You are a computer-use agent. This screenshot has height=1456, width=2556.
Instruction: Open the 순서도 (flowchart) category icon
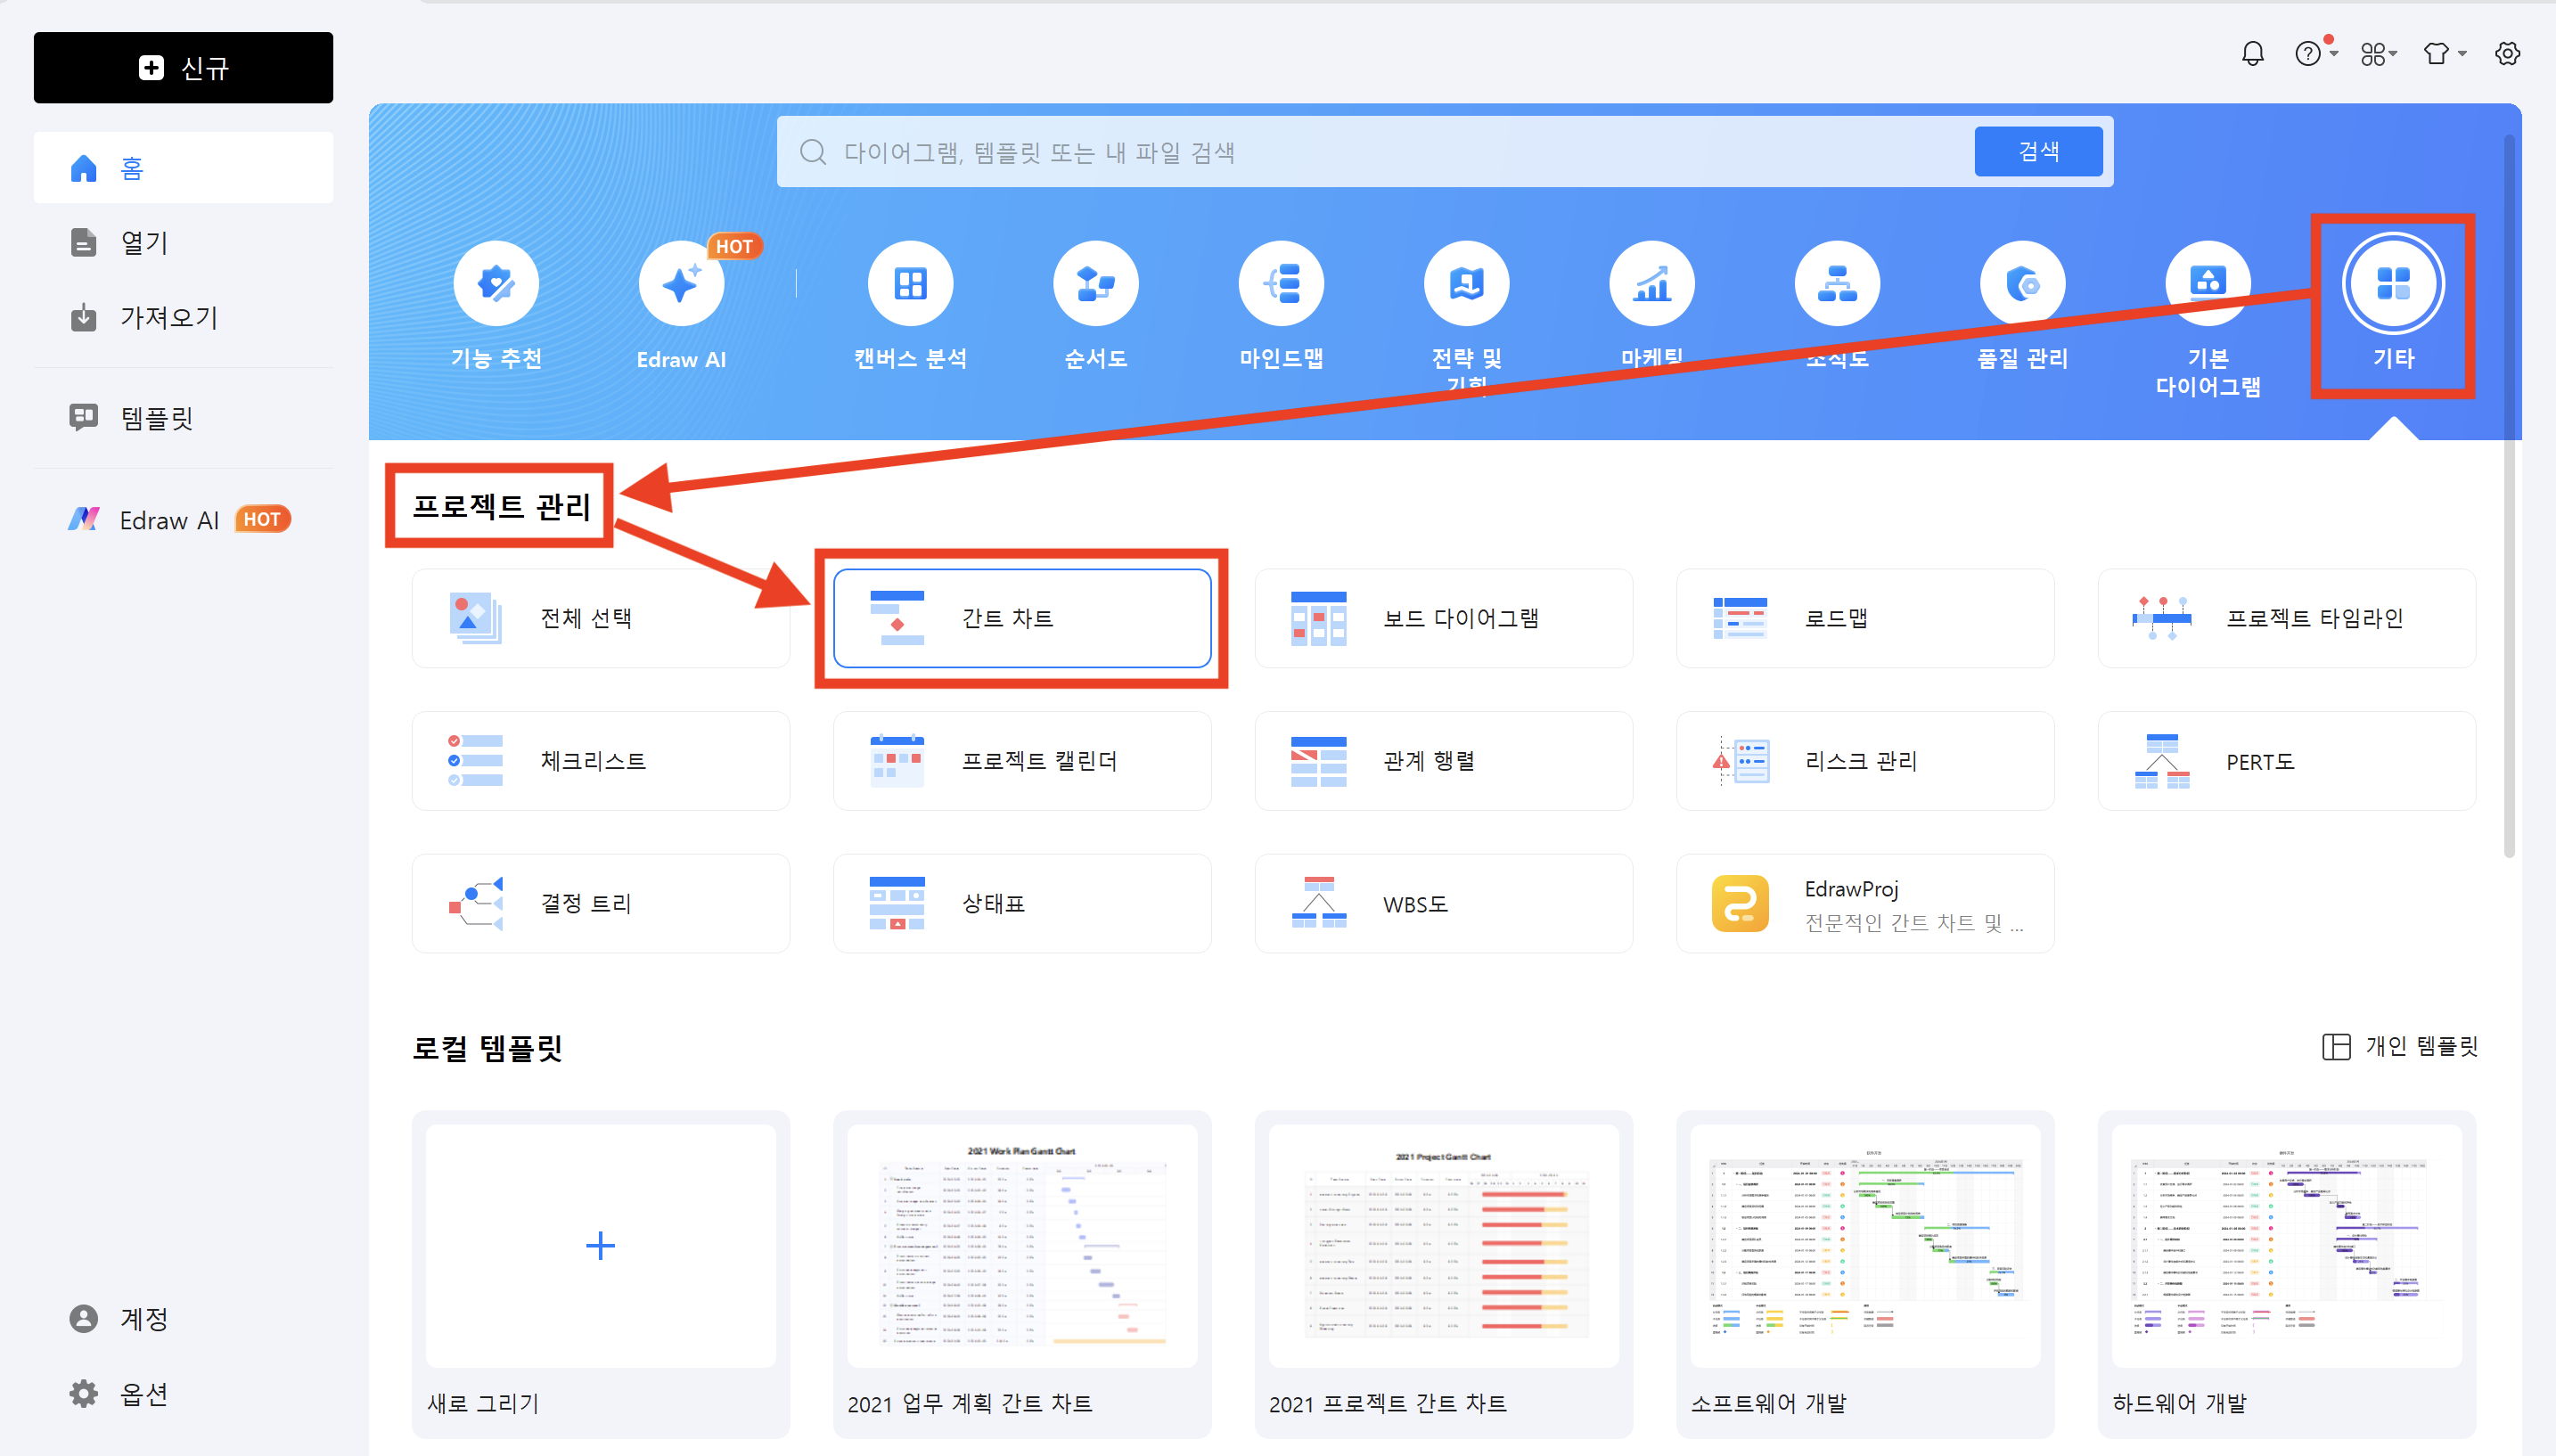[1095, 283]
